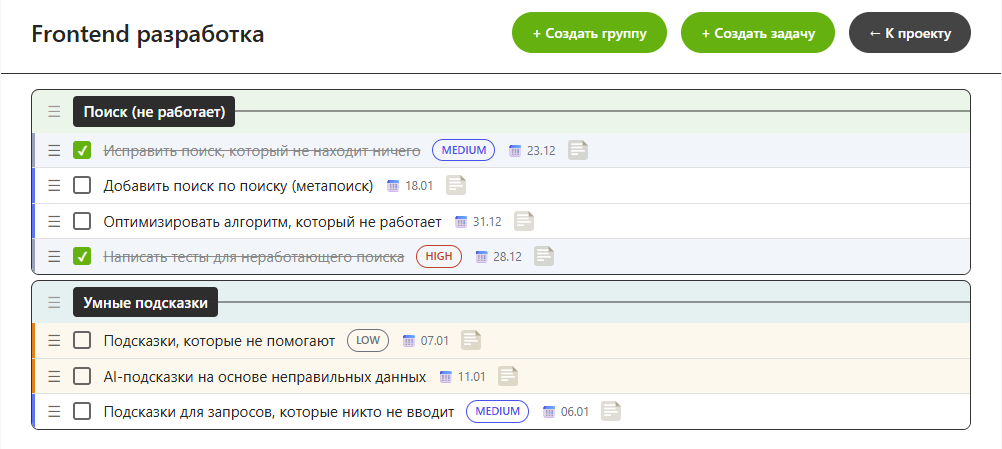Click the LOW priority badge

368,340
